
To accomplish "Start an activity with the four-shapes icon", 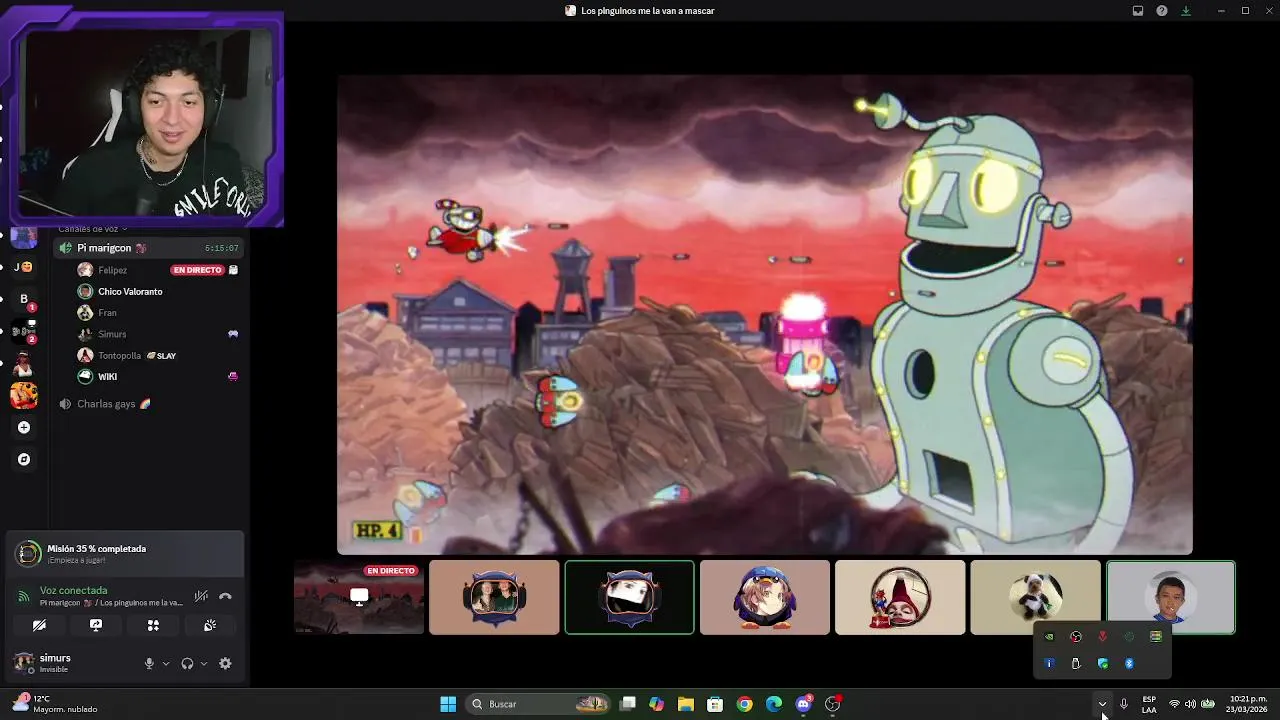I will tap(153, 625).
